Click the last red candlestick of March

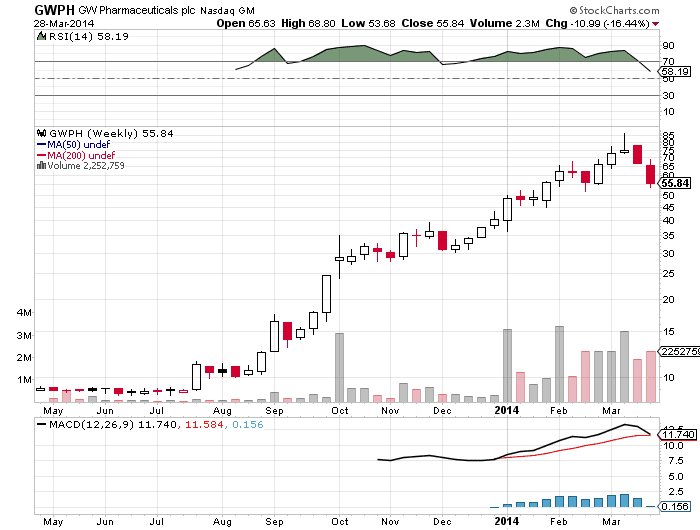pos(650,174)
